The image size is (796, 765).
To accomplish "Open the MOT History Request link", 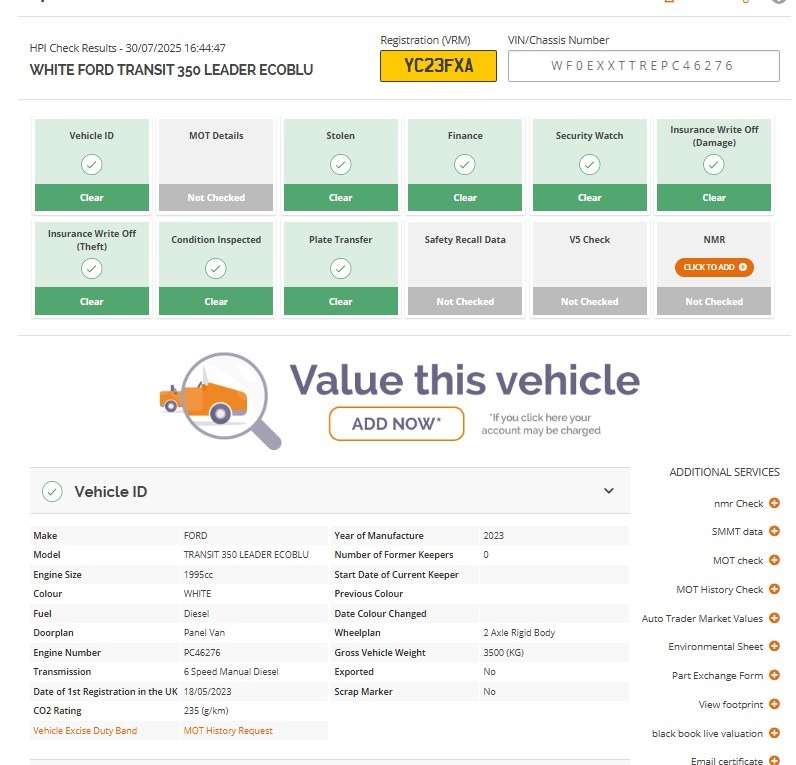I will pos(228,730).
